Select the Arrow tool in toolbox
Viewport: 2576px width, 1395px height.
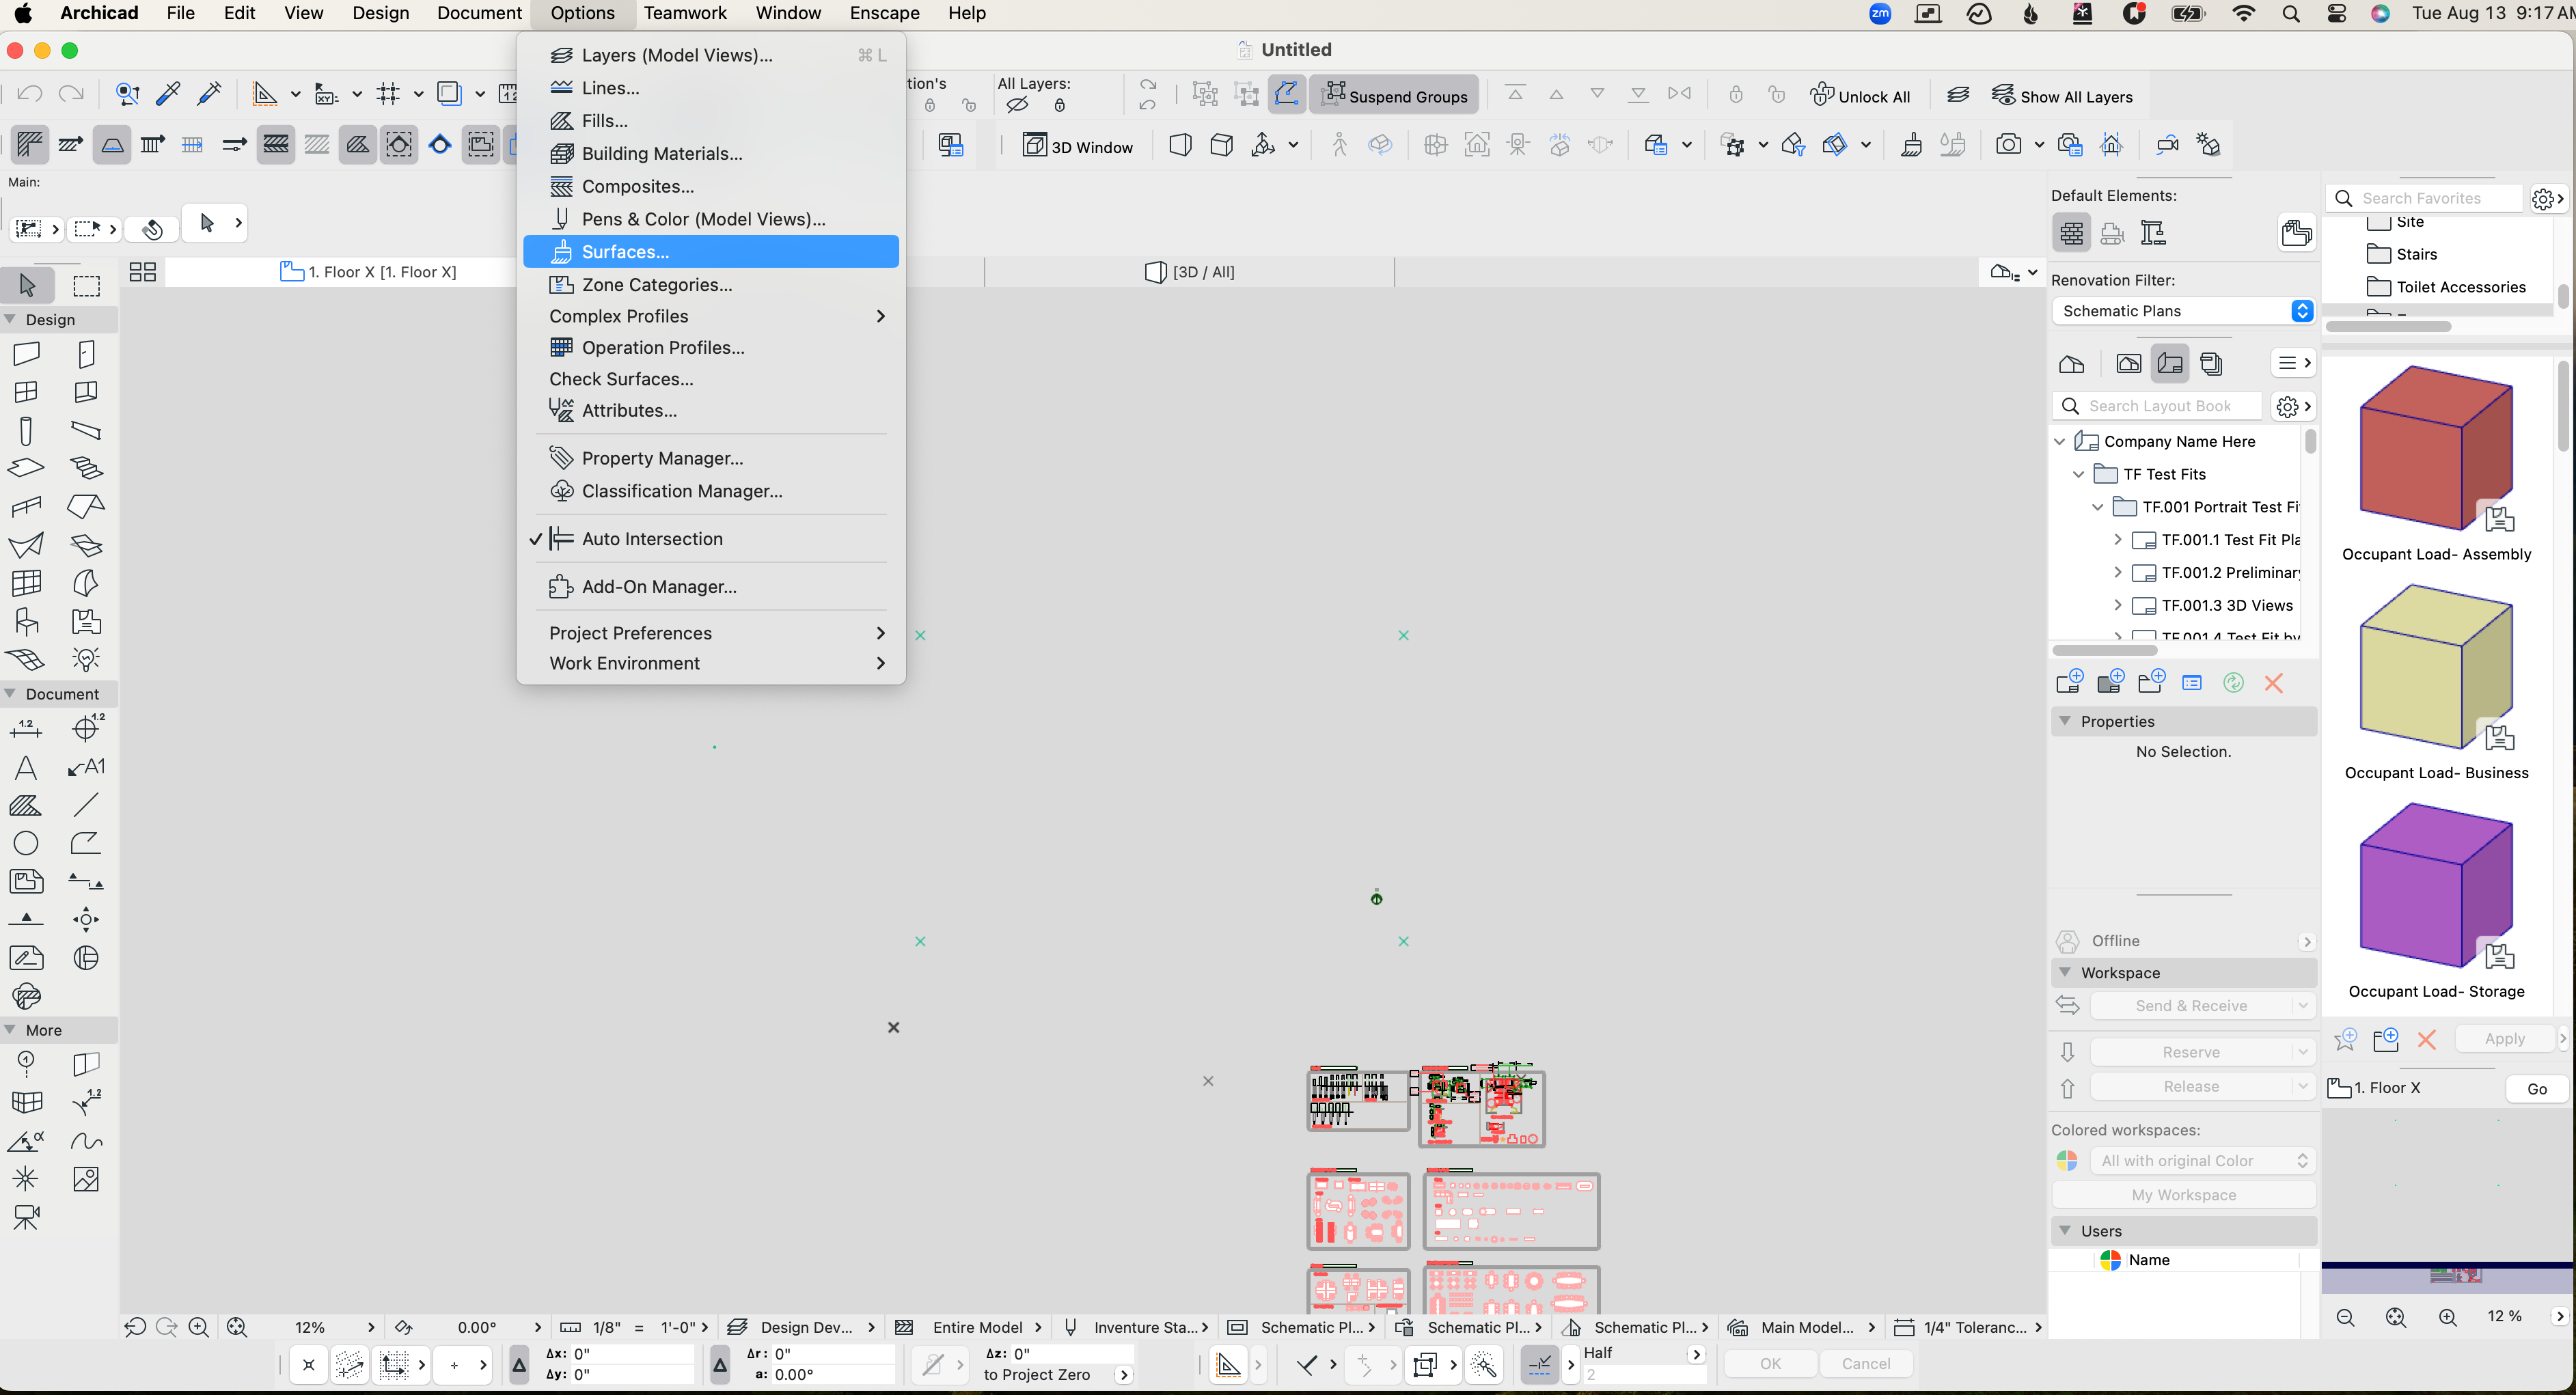(27, 286)
